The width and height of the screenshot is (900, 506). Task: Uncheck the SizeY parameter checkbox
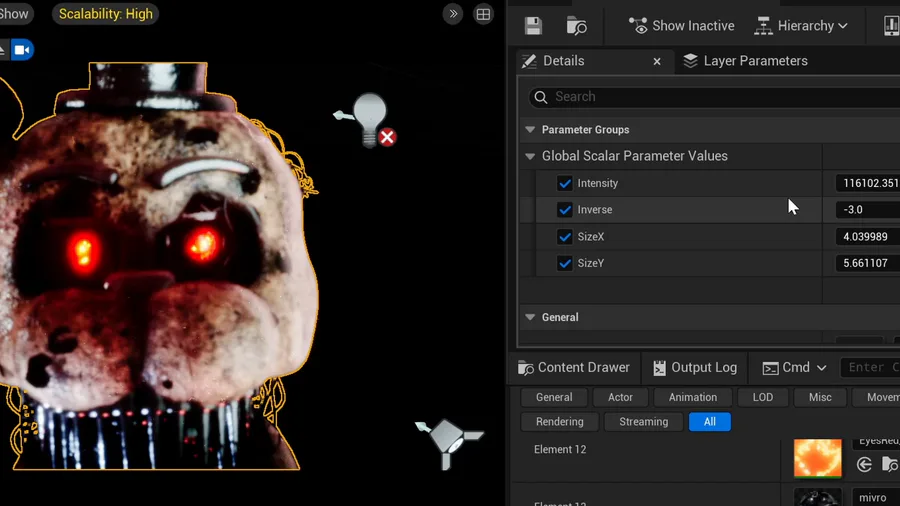(x=565, y=263)
